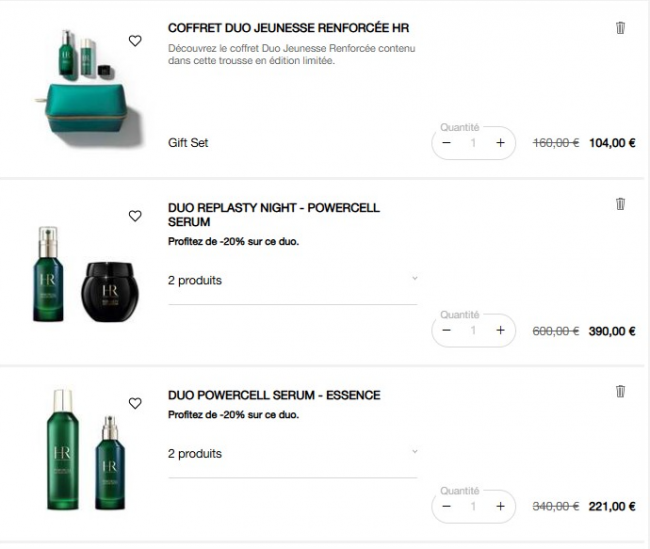Click minus for Duo Powercell Serum - Essence quantity
The image size is (650, 549).
[x=446, y=506]
